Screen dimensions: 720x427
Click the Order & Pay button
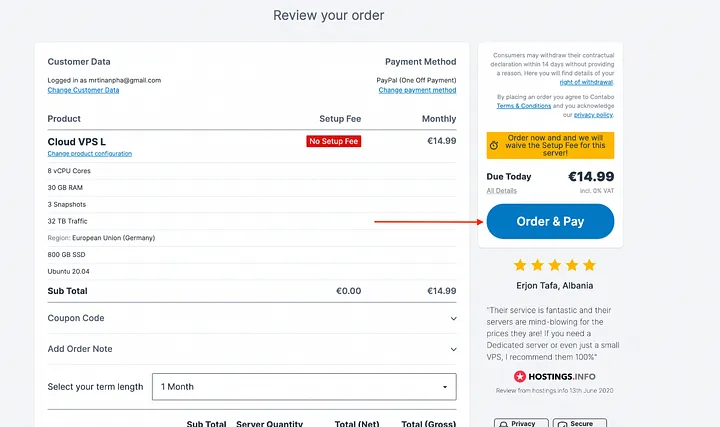click(x=550, y=221)
